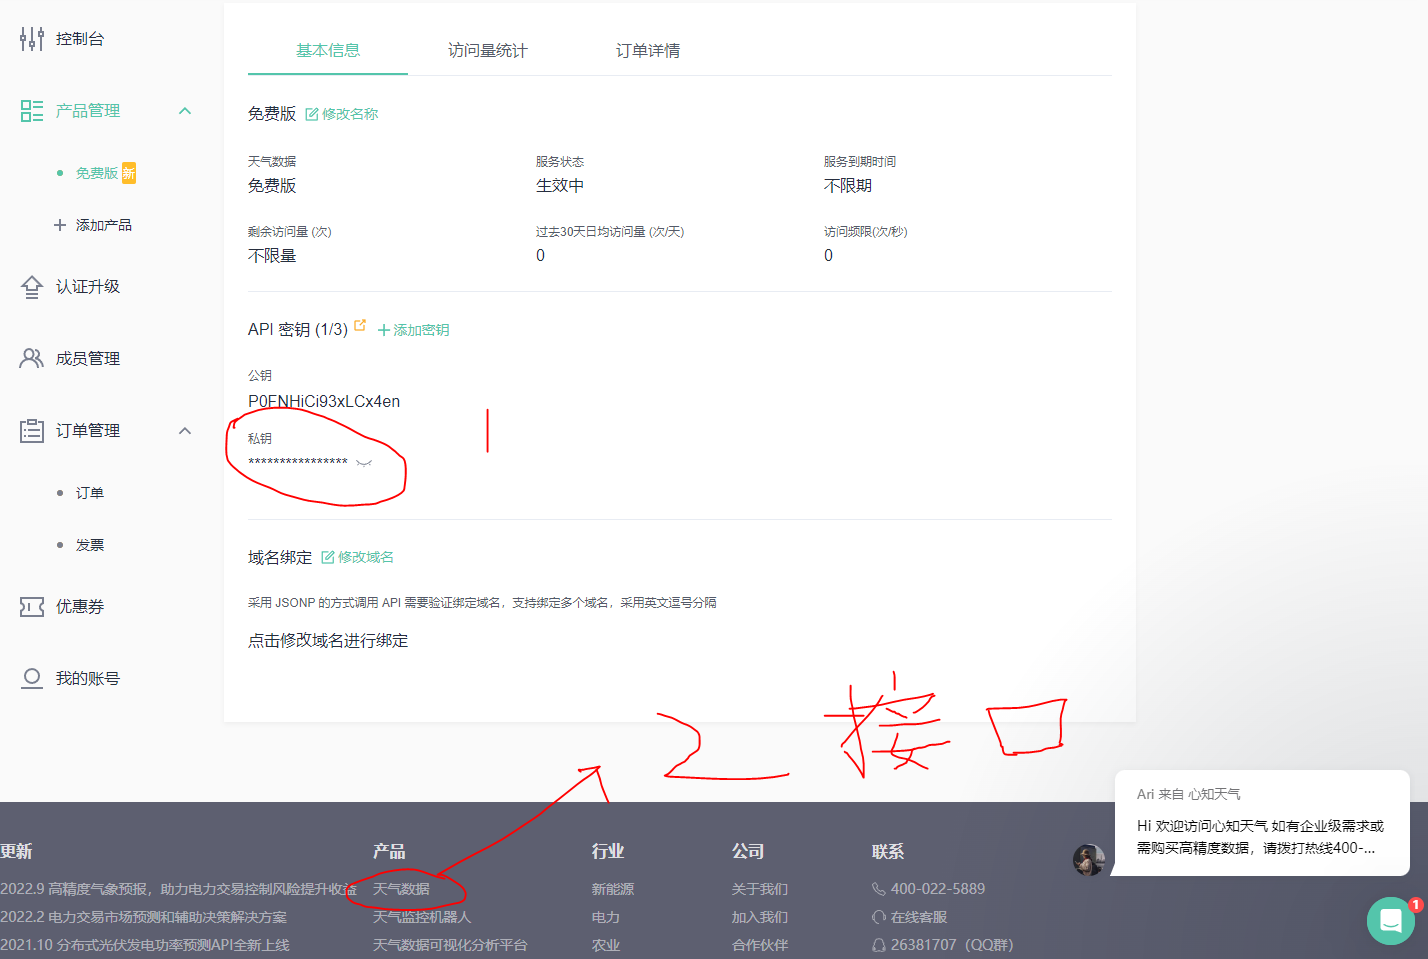Collapse the 订单管理 menu chevron
Image resolution: width=1428 pixels, height=959 pixels.
pos(185,431)
